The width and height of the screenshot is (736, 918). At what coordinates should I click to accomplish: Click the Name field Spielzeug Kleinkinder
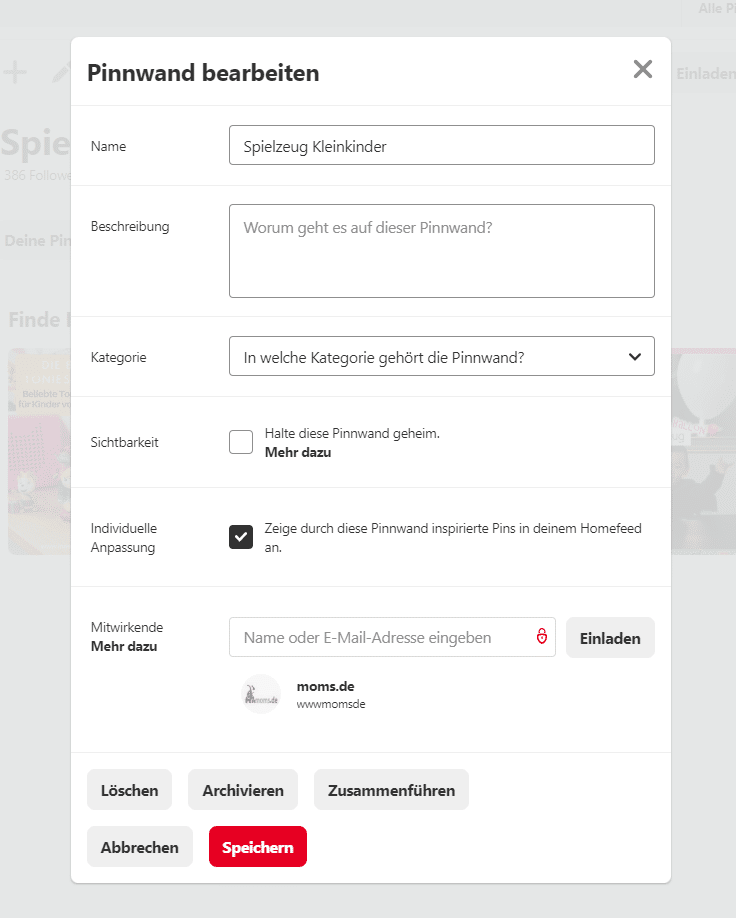pyautogui.click(x=441, y=145)
